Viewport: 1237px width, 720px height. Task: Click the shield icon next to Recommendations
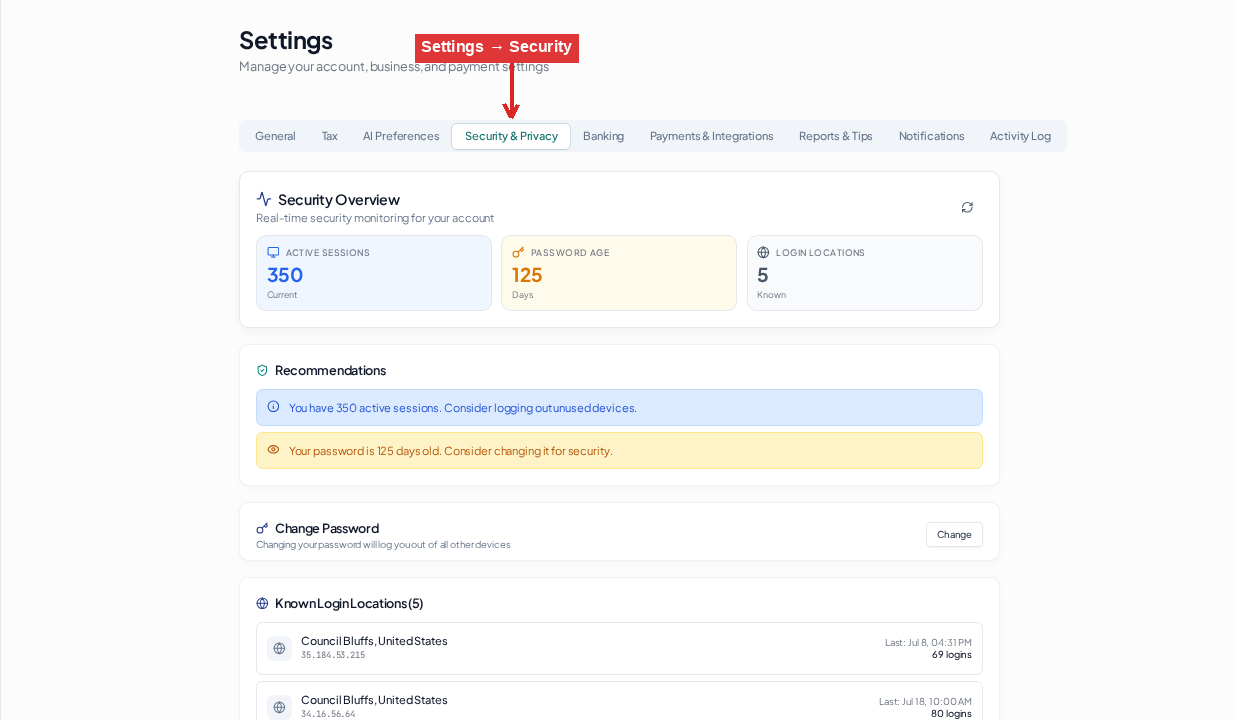click(x=262, y=370)
